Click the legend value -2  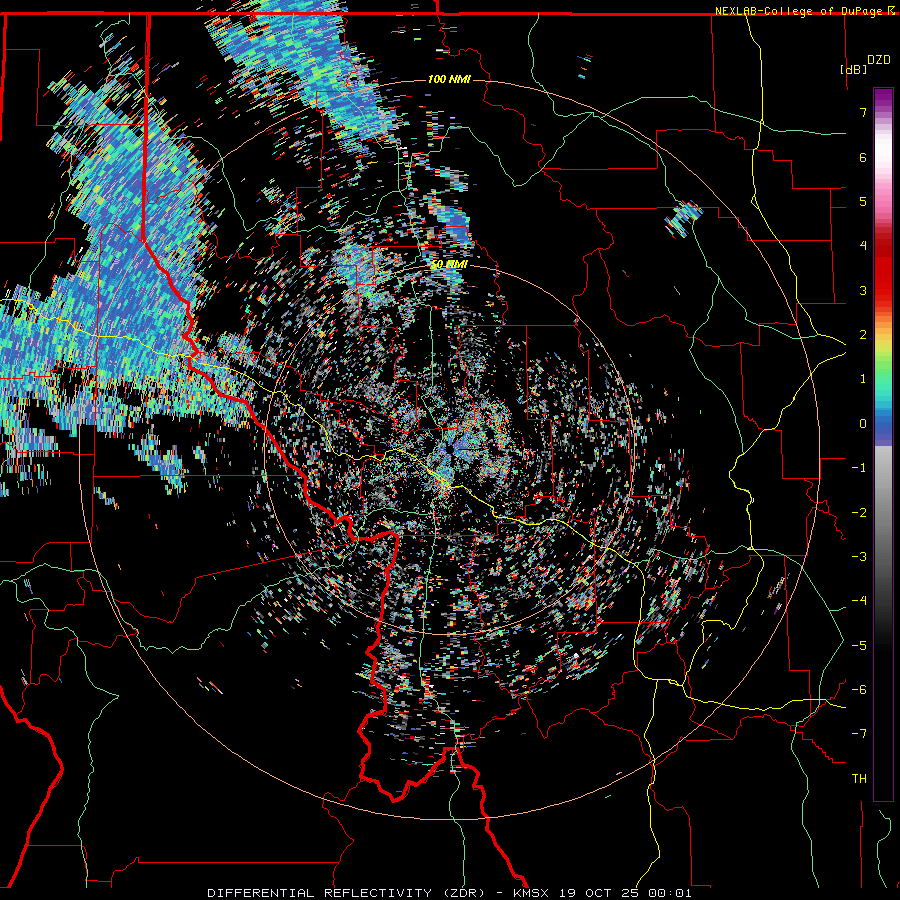(x=859, y=513)
